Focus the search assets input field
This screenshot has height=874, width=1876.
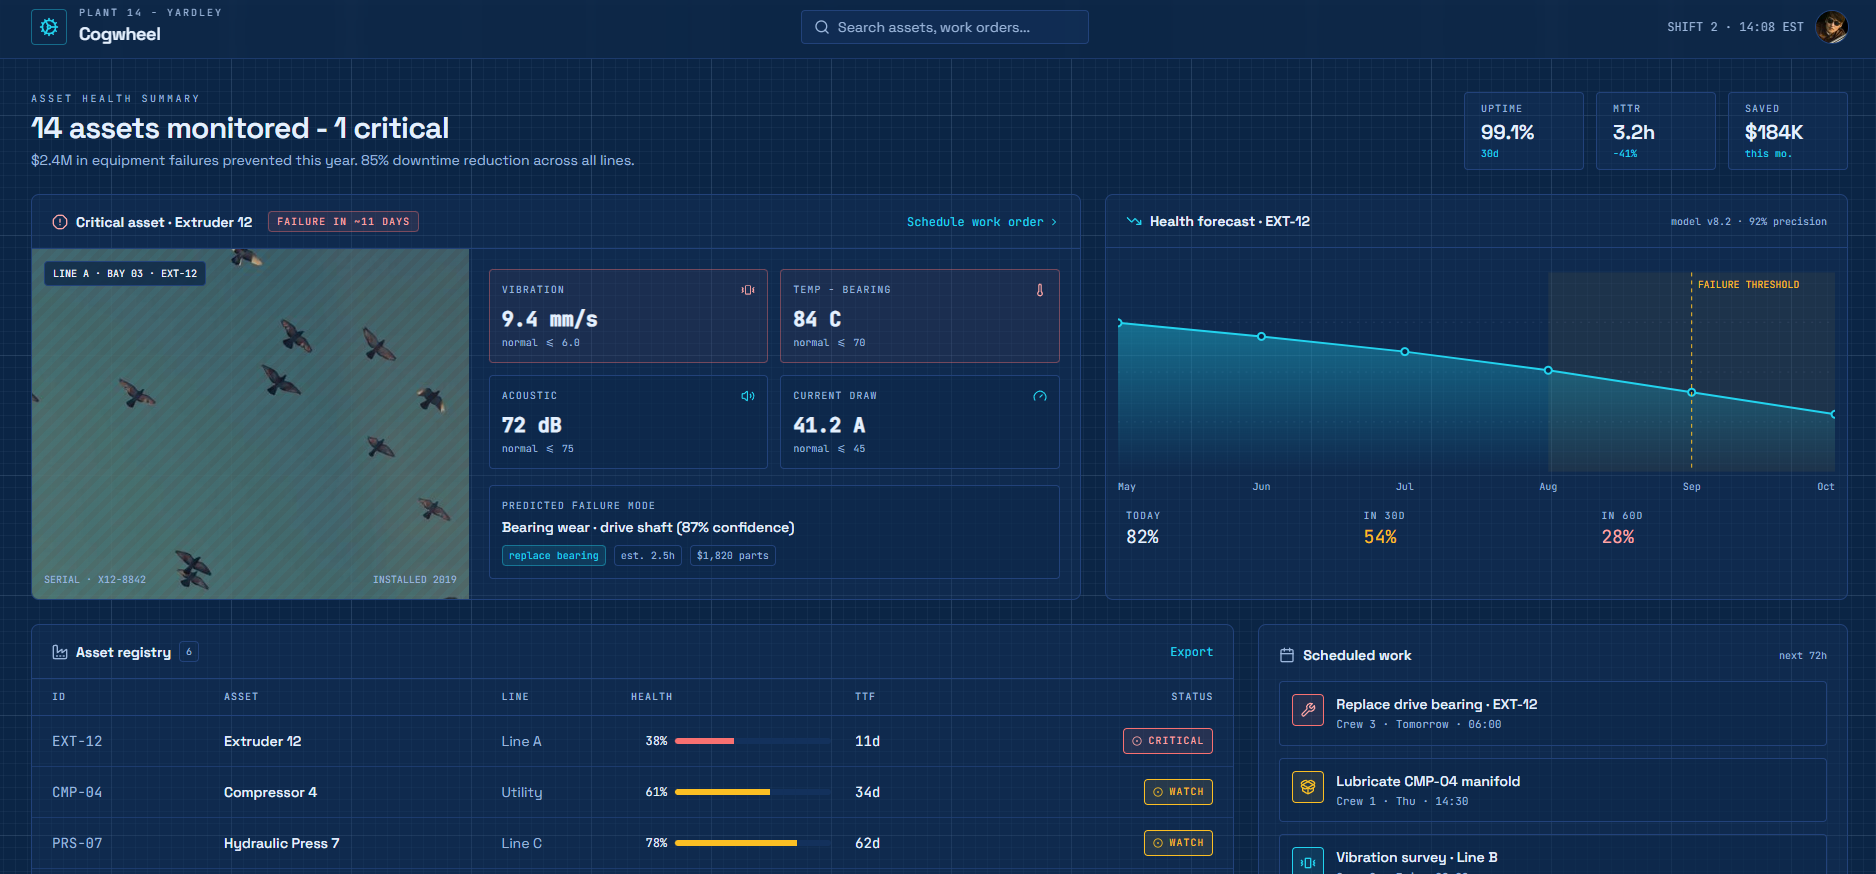coord(945,27)
